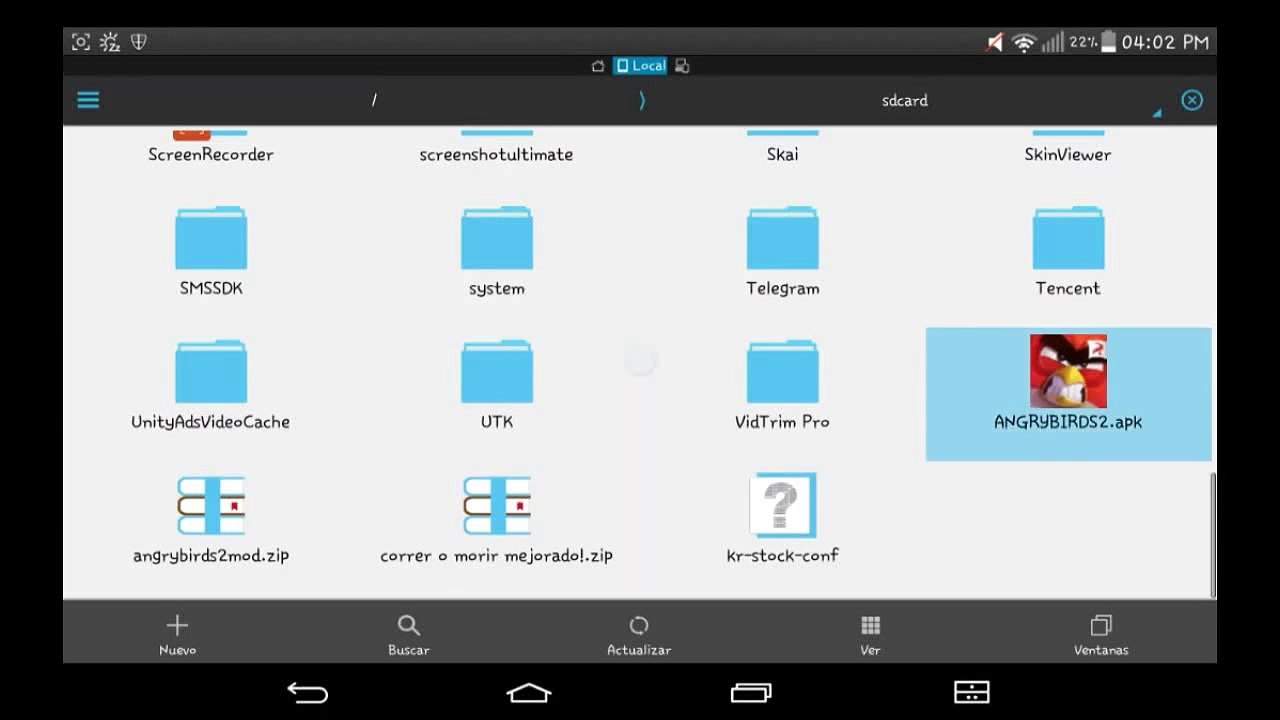Viewport: 1280px width, 720px height.
Task: Tap the Android back navigation button
Action: pyautogui.click(x=307, y=692)
